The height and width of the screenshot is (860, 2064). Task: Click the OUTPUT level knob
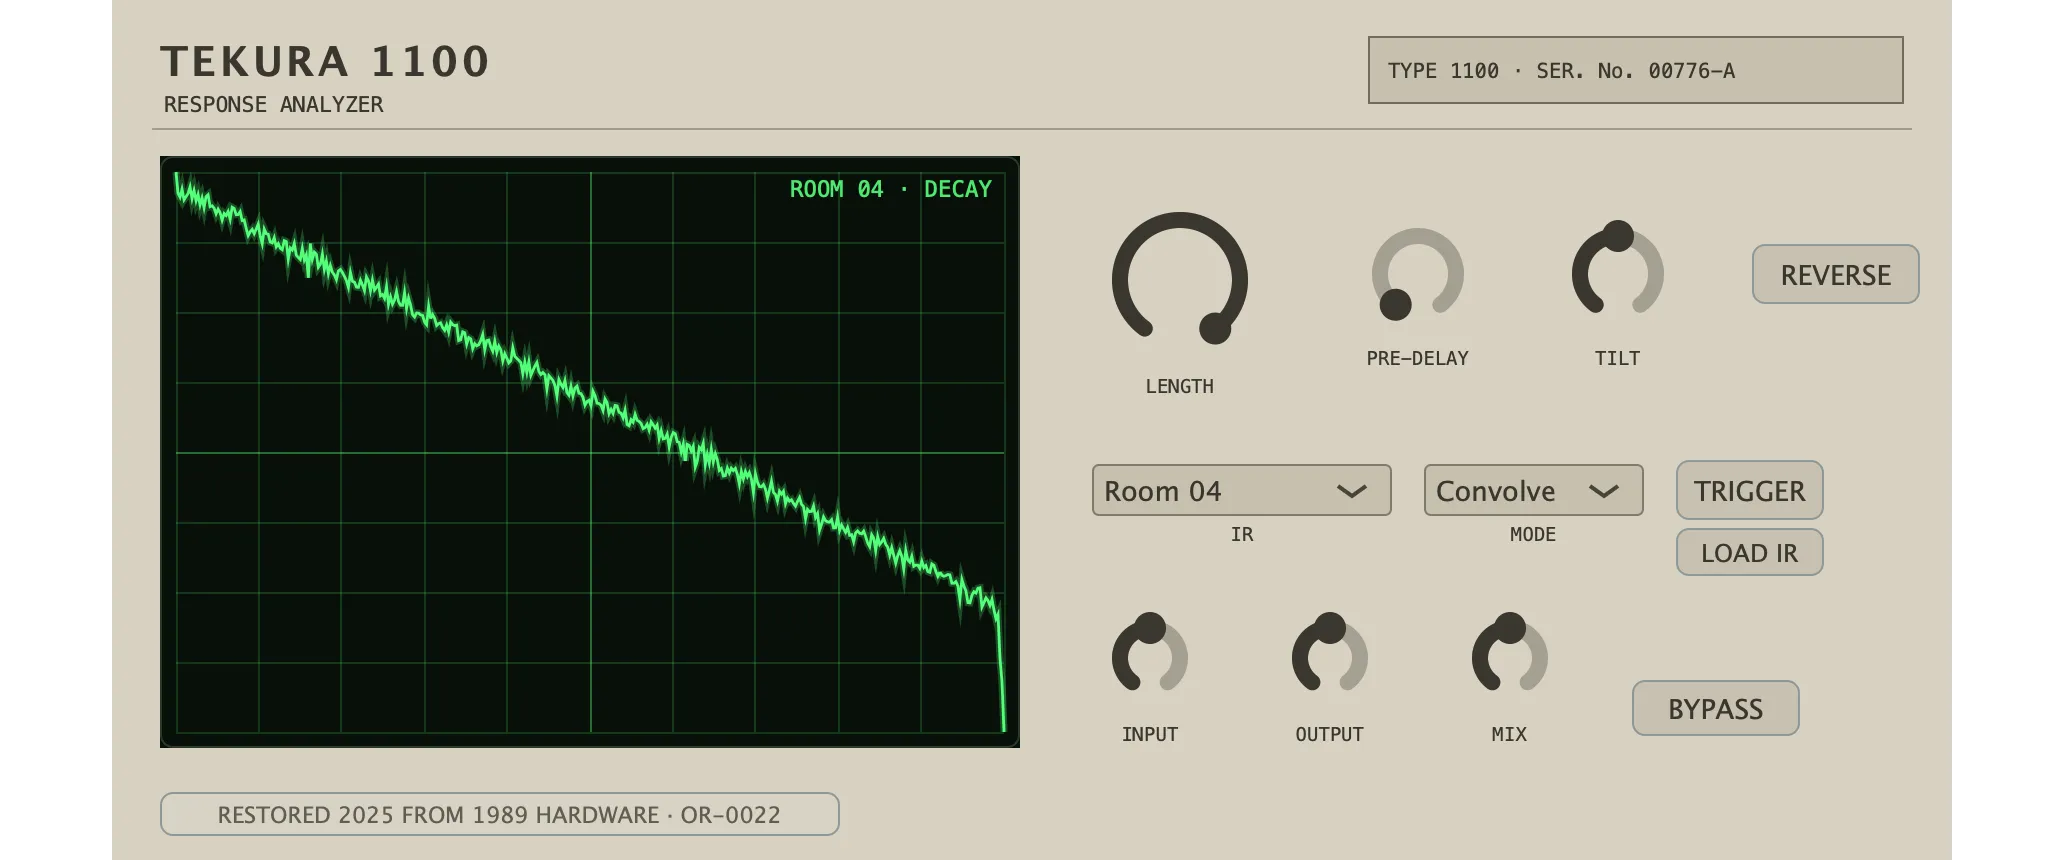coord(1329,653)
